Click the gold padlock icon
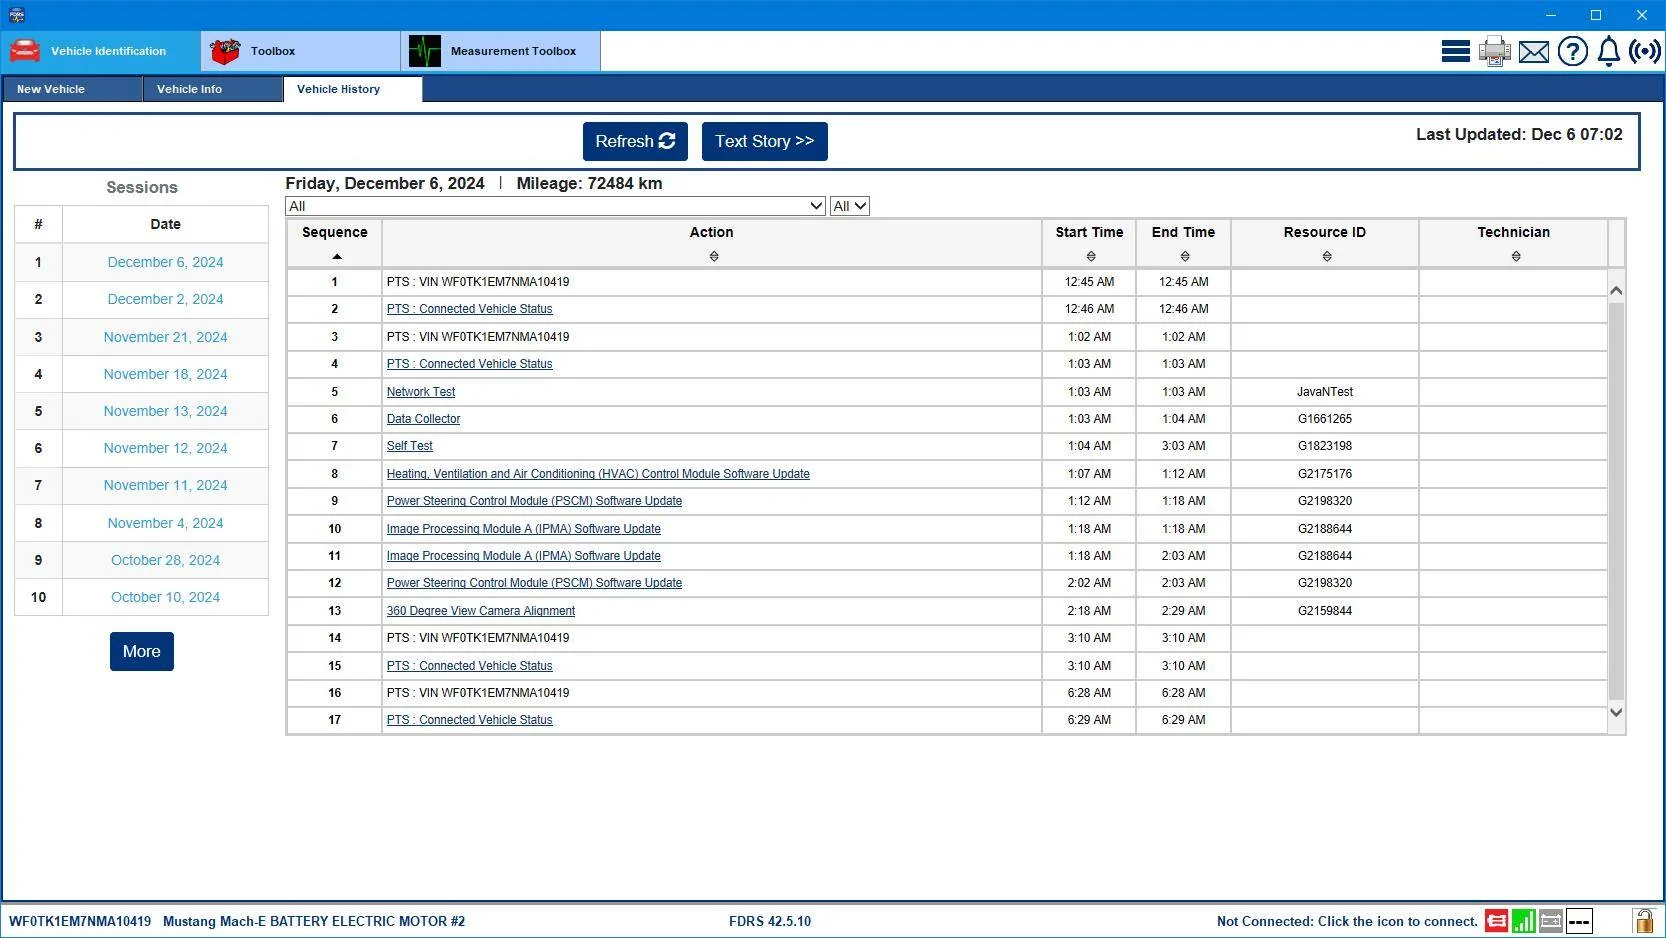The image size is (1666, 938). (1643, 921)
